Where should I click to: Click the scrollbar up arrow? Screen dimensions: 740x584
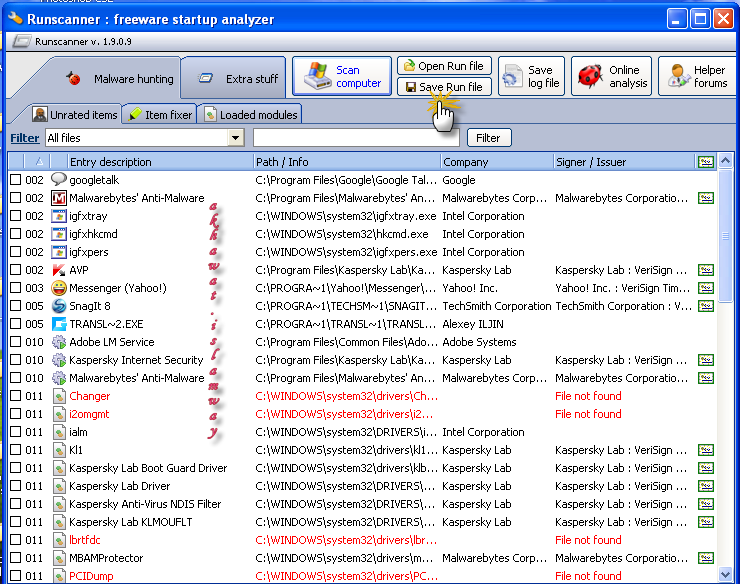pyautogui.click(x=725, y=161)
